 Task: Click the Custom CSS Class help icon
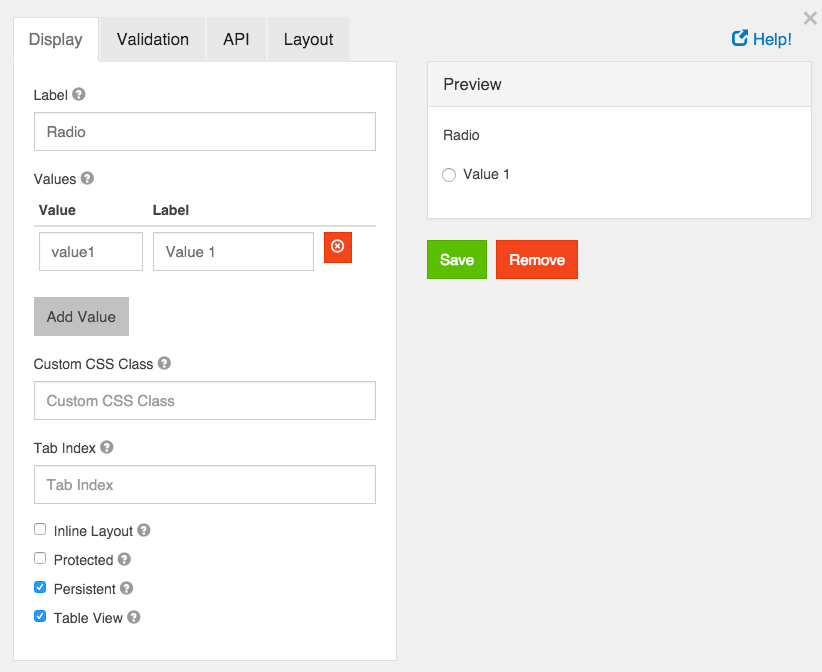(164, 364)
